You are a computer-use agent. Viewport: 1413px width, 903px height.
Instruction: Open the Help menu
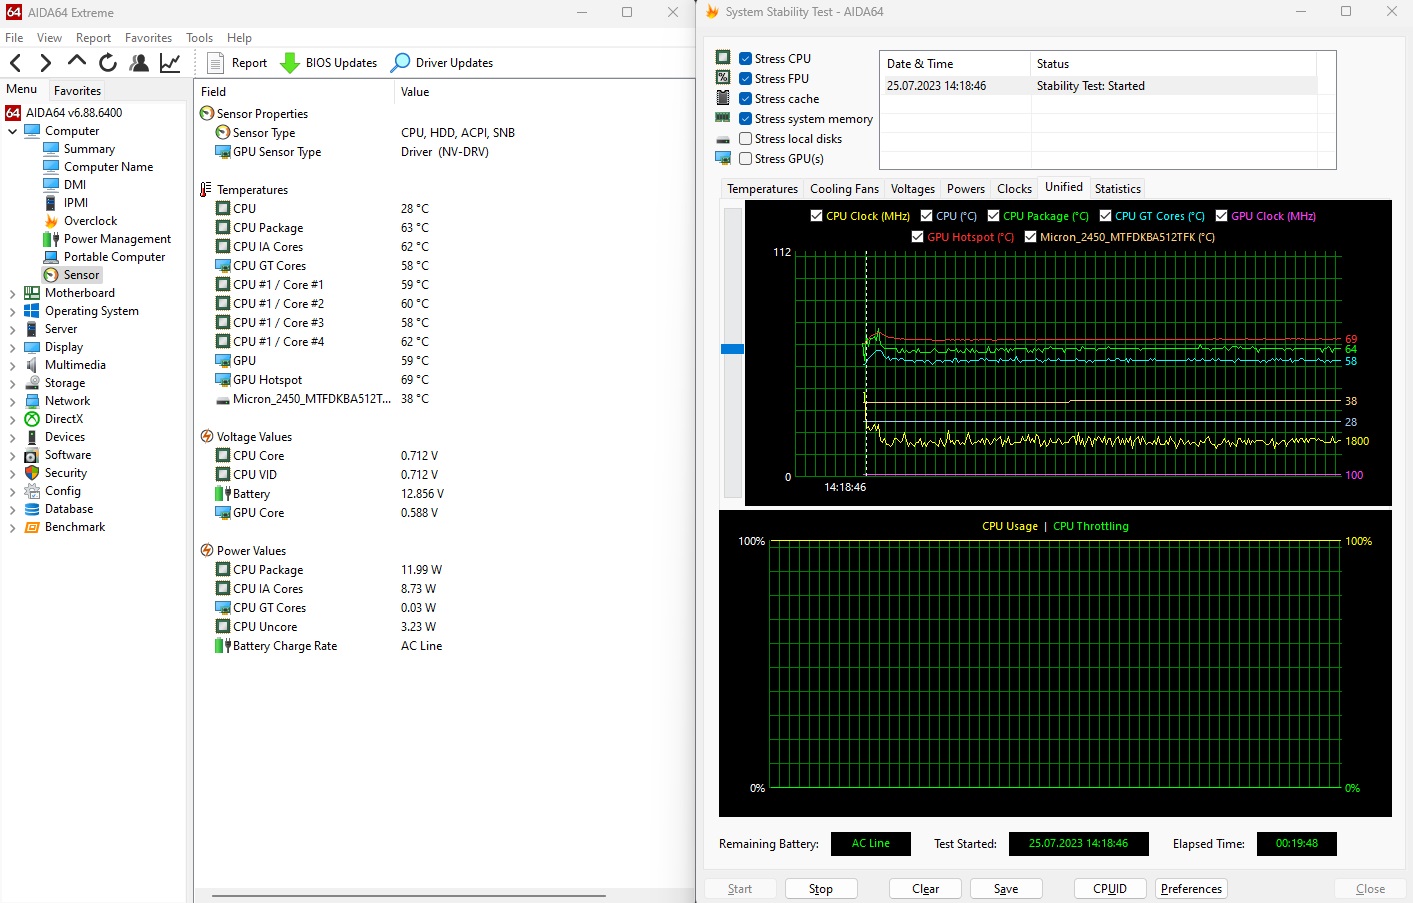coord(239,38)
